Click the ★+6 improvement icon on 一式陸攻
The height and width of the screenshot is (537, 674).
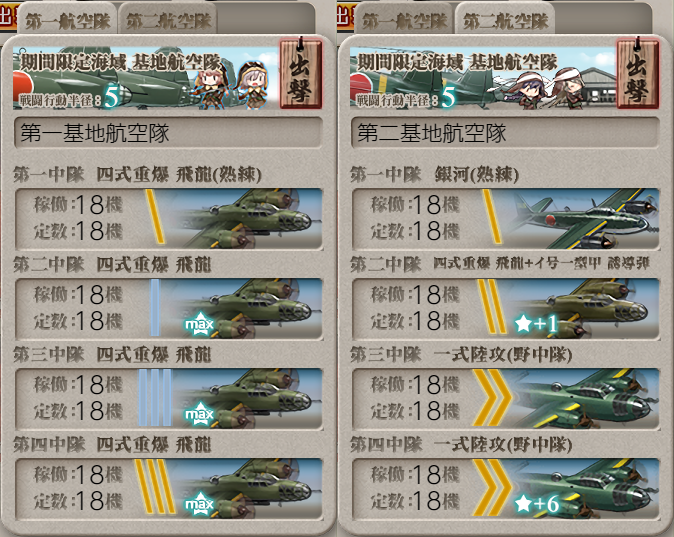(x=536, y=503)
